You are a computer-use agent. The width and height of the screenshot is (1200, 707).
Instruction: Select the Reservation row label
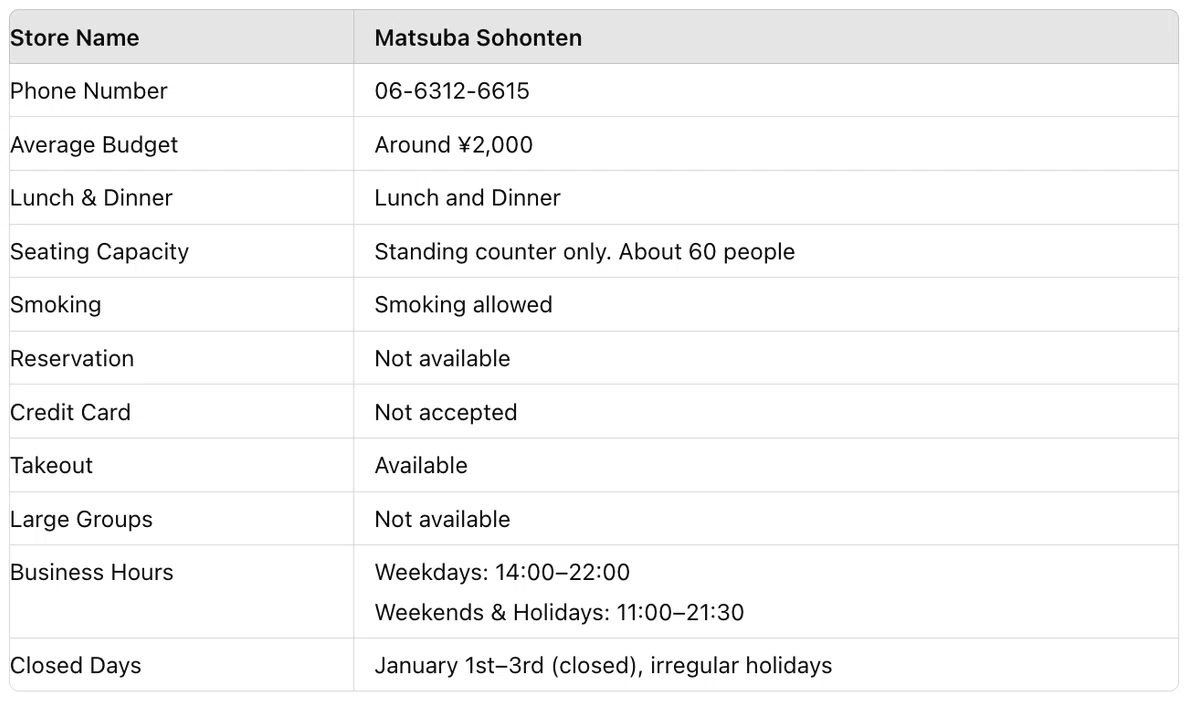72,359
